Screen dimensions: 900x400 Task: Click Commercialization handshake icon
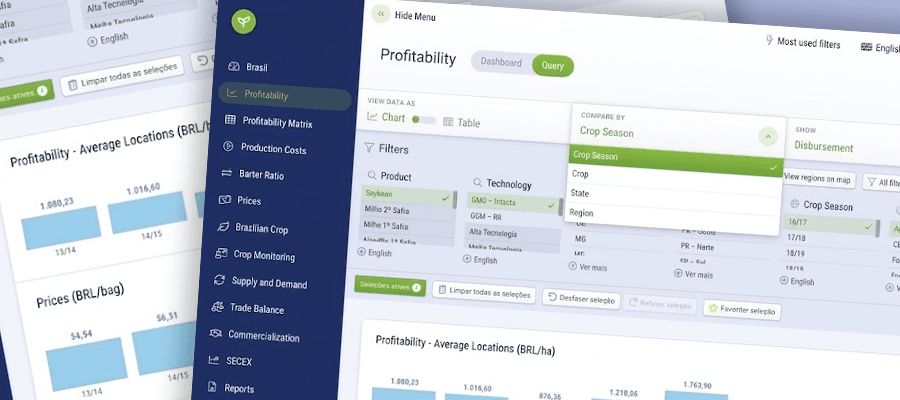(x=216, y=333)
